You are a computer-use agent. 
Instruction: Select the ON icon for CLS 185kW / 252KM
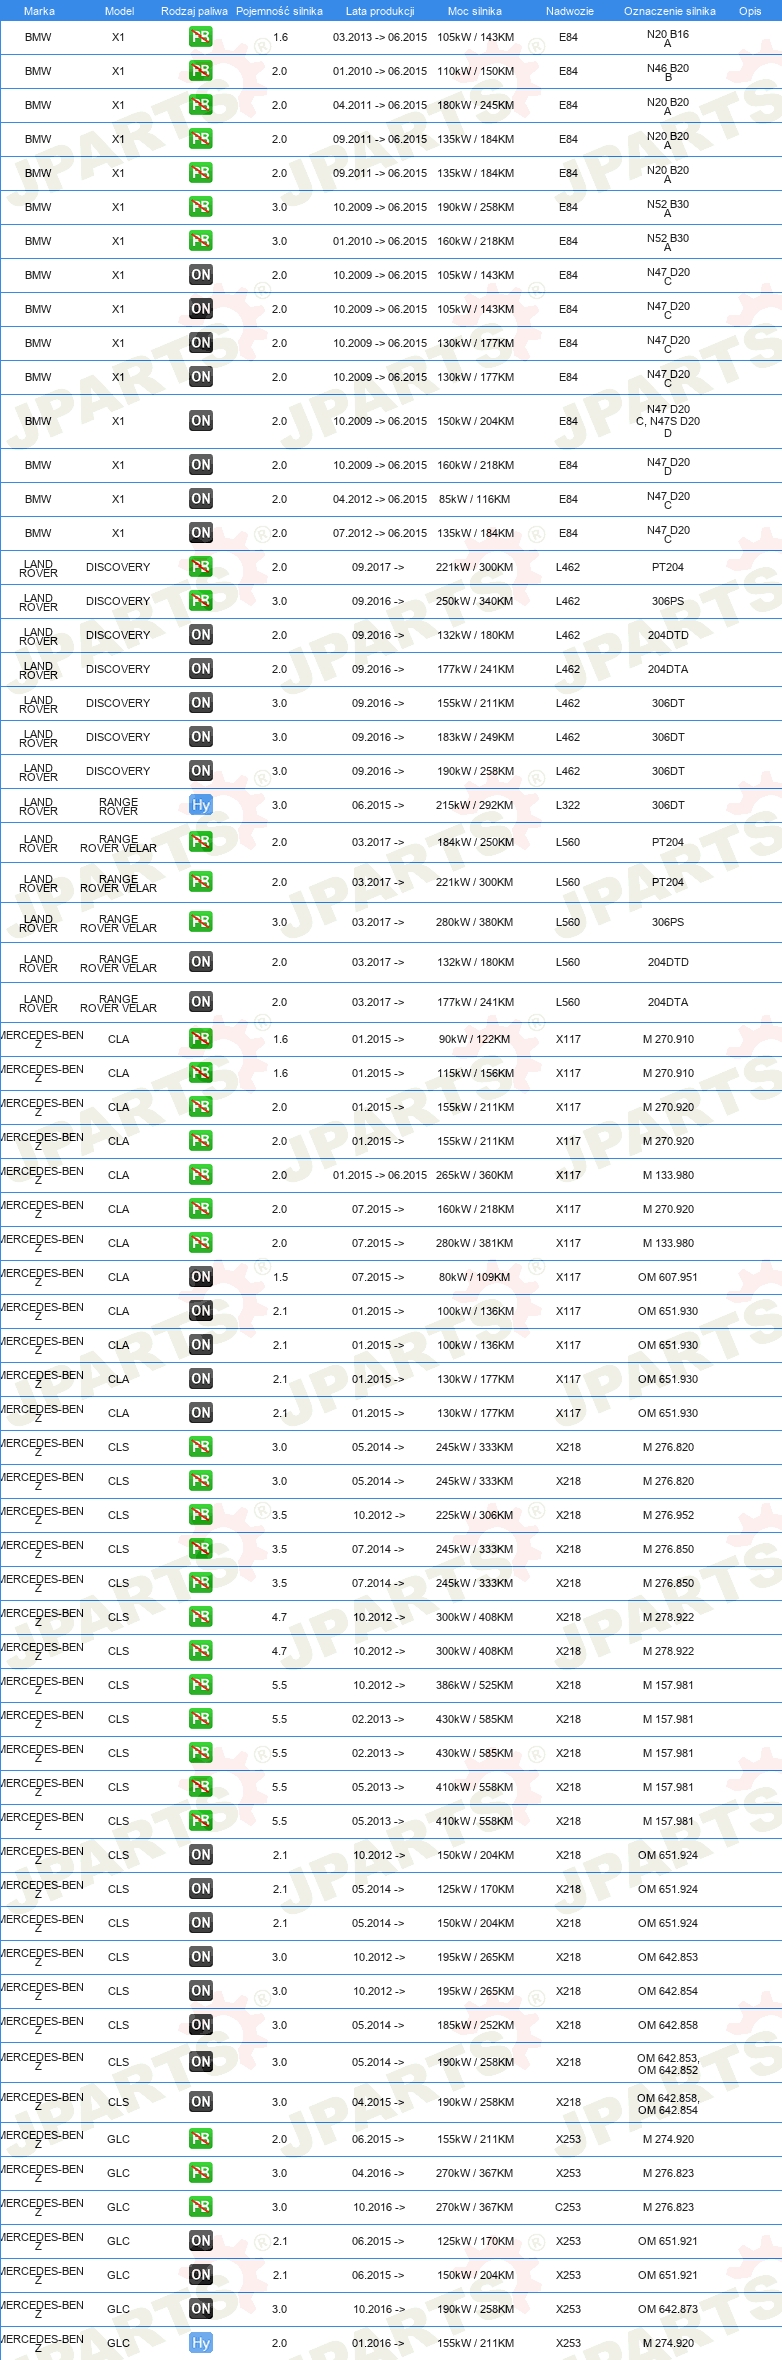201,2025
